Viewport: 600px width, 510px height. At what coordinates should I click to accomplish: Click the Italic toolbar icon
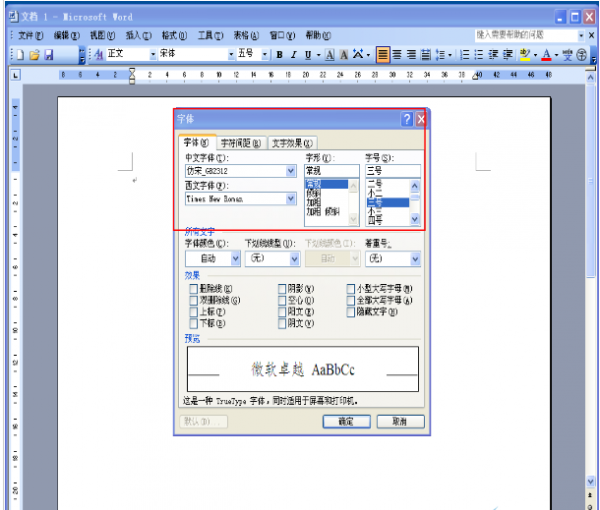294,54
